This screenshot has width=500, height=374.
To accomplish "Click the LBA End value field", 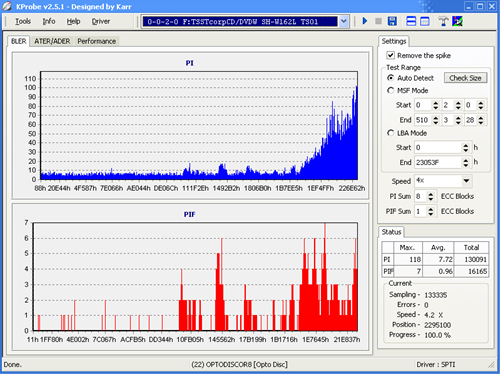I will (438, 162).
